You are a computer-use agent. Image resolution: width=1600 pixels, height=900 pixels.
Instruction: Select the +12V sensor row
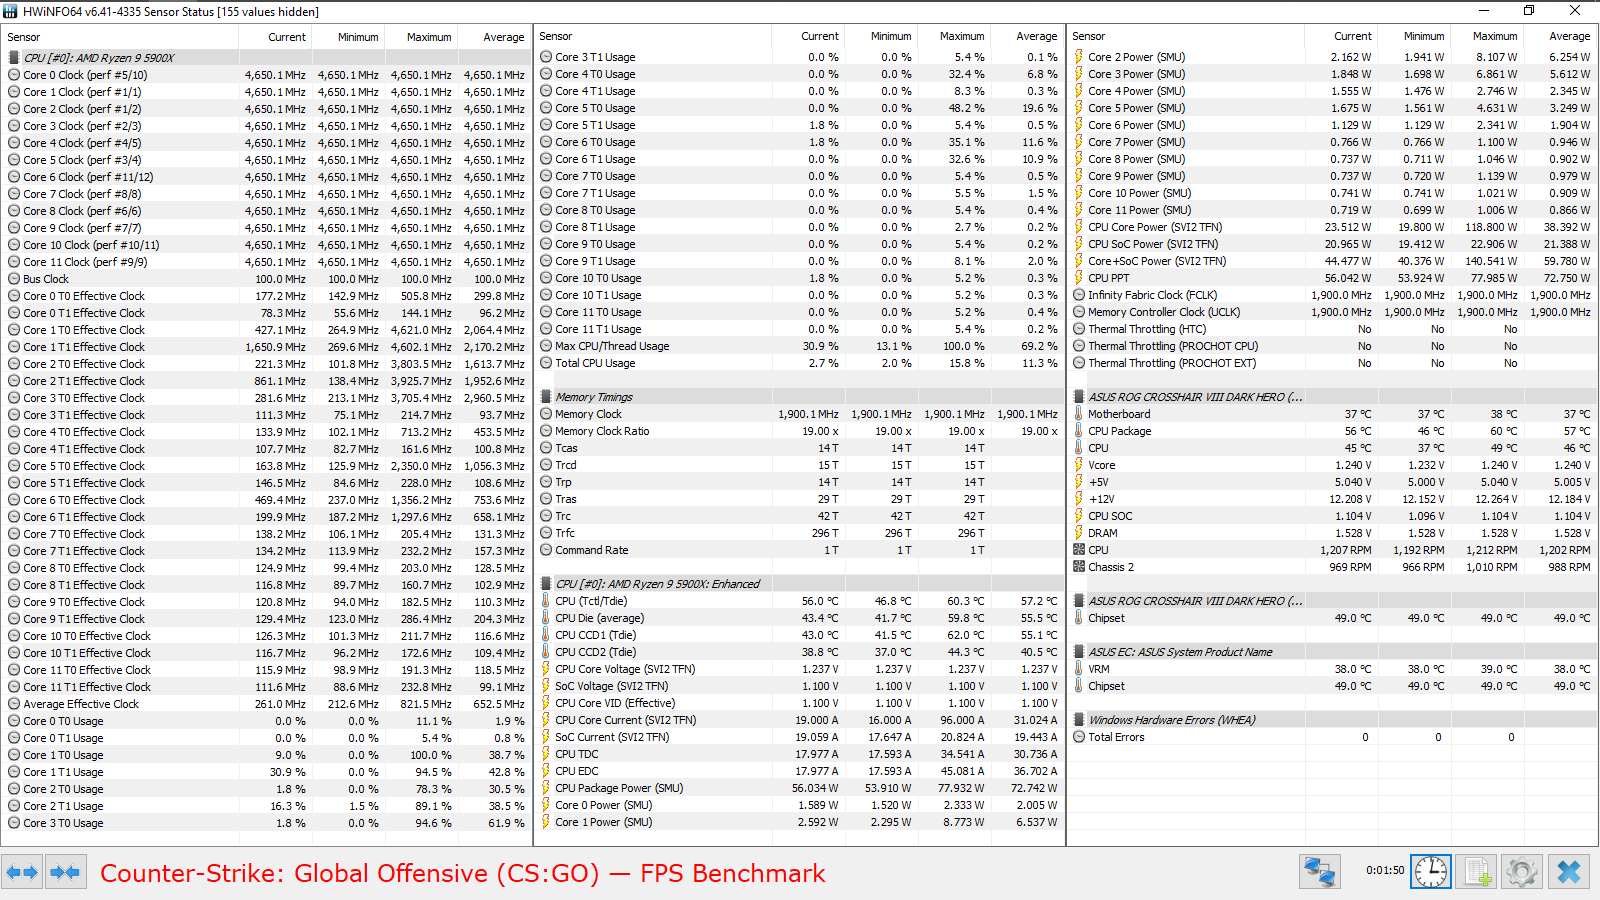1333,499
